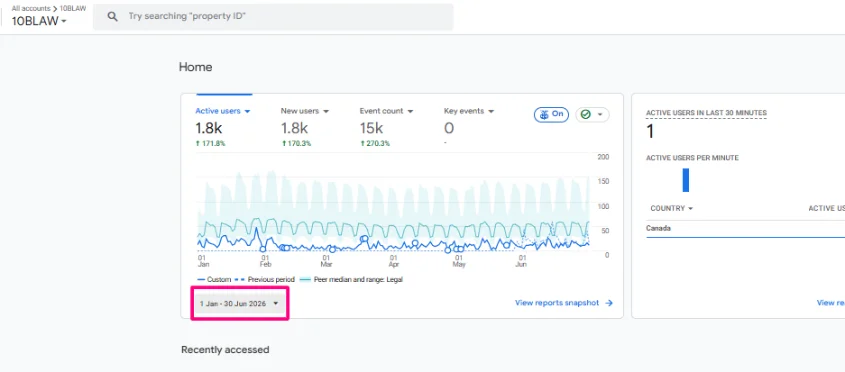This screenshot has height=372, width=845.
Task: Click the View reports snapshot arrow icon
Action: (609, 303)
